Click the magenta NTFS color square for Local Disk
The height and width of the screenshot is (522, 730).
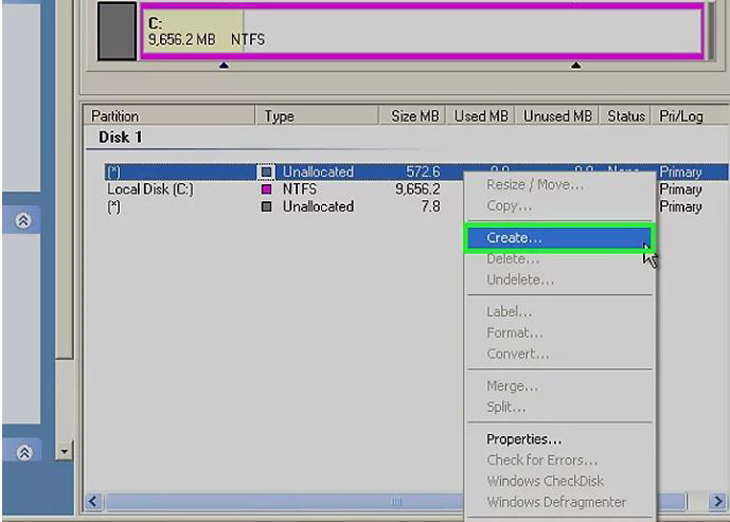point(266,189)
